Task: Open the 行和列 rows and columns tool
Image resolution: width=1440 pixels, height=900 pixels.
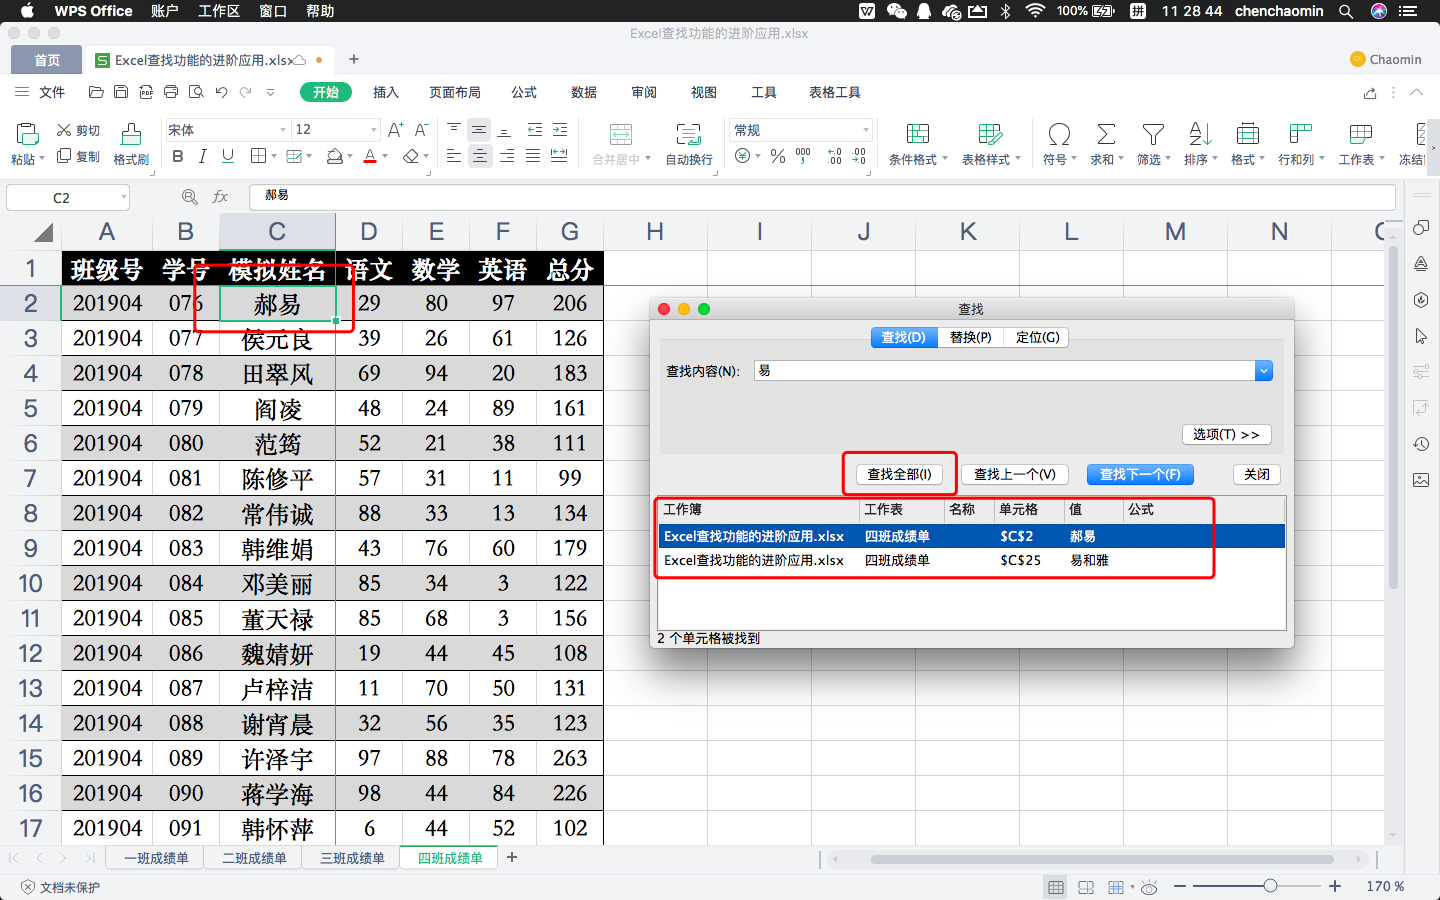Action: click(1300, 144)
